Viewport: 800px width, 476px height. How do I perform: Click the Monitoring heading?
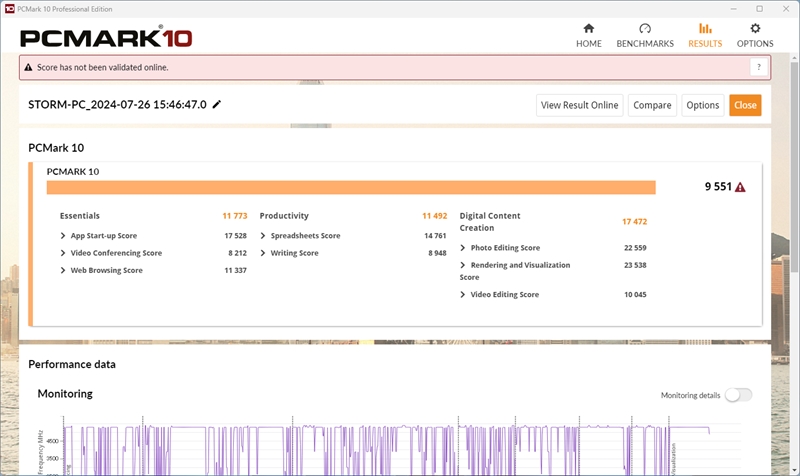(65, 394)
